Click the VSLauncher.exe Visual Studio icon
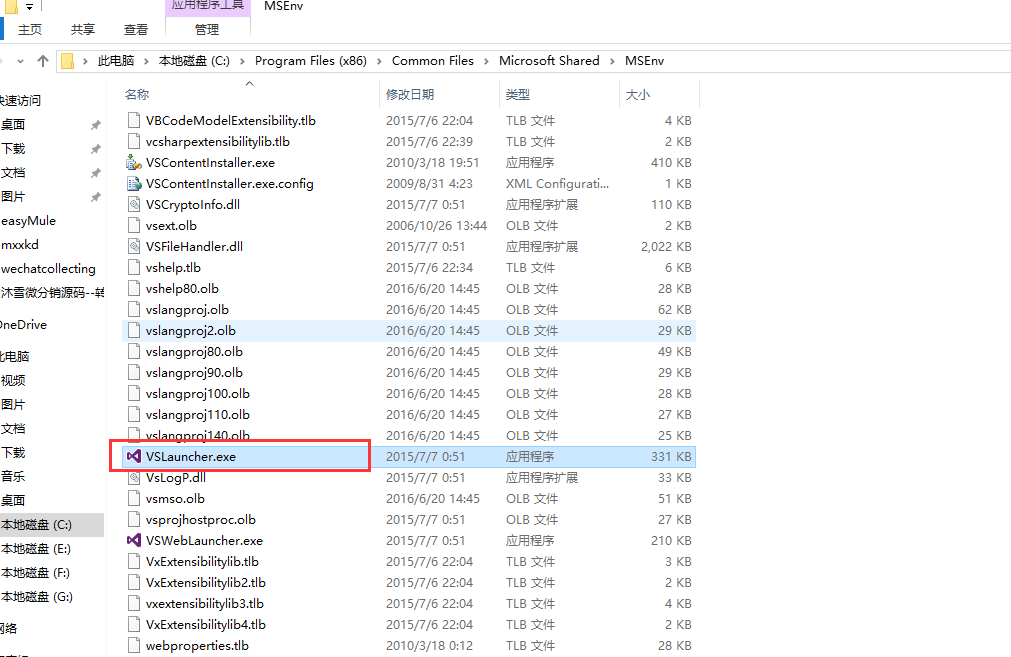The width and height of the screenshot is (1011, 657). coord(133,456)
